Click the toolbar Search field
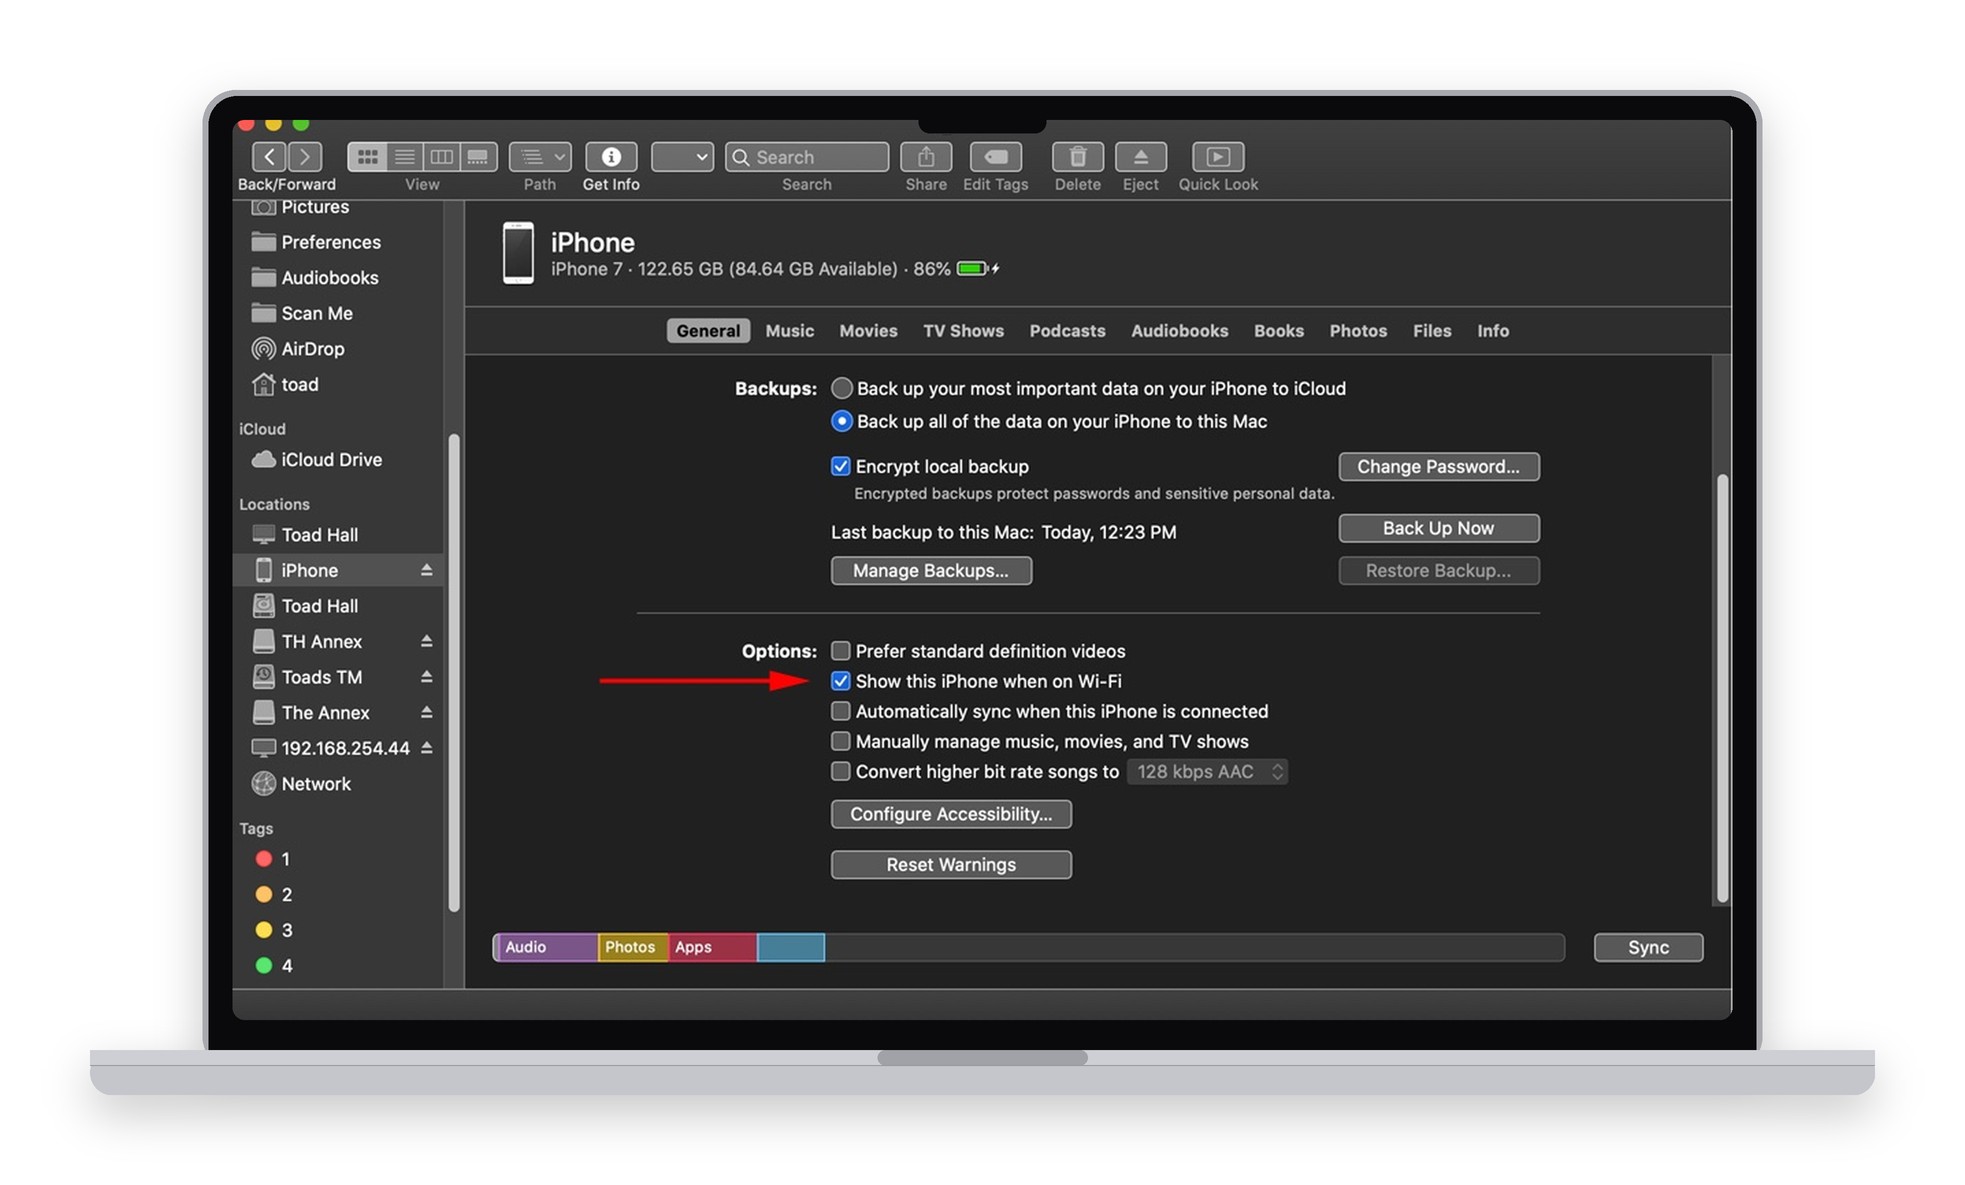Viewport: 1965px width, 1185px height. coord(806,157)
